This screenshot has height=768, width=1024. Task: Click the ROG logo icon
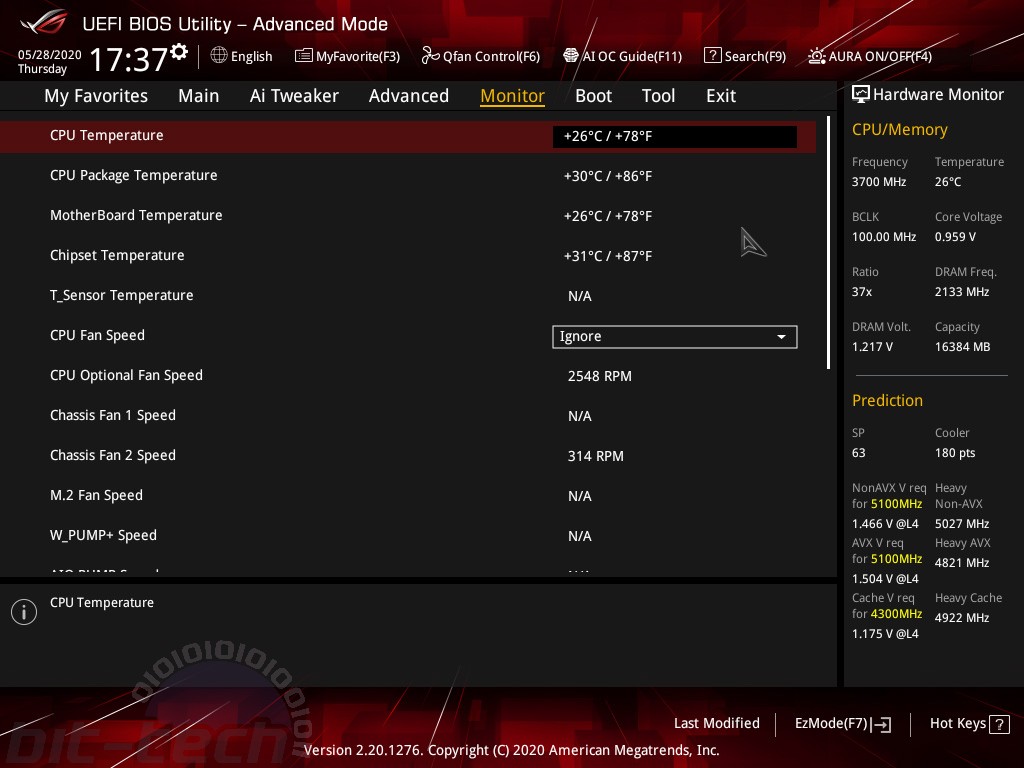click(44, 22)
